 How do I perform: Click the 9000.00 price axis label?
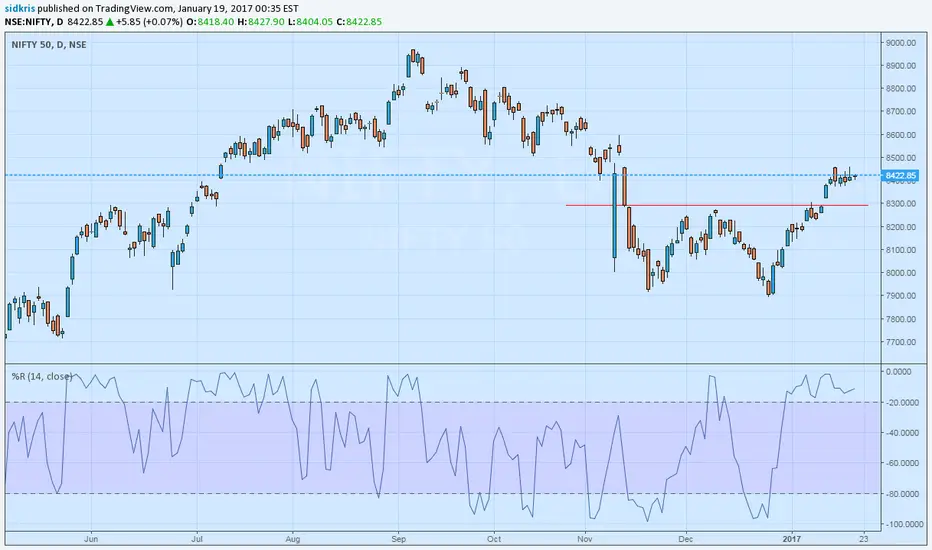click(901, 43)
